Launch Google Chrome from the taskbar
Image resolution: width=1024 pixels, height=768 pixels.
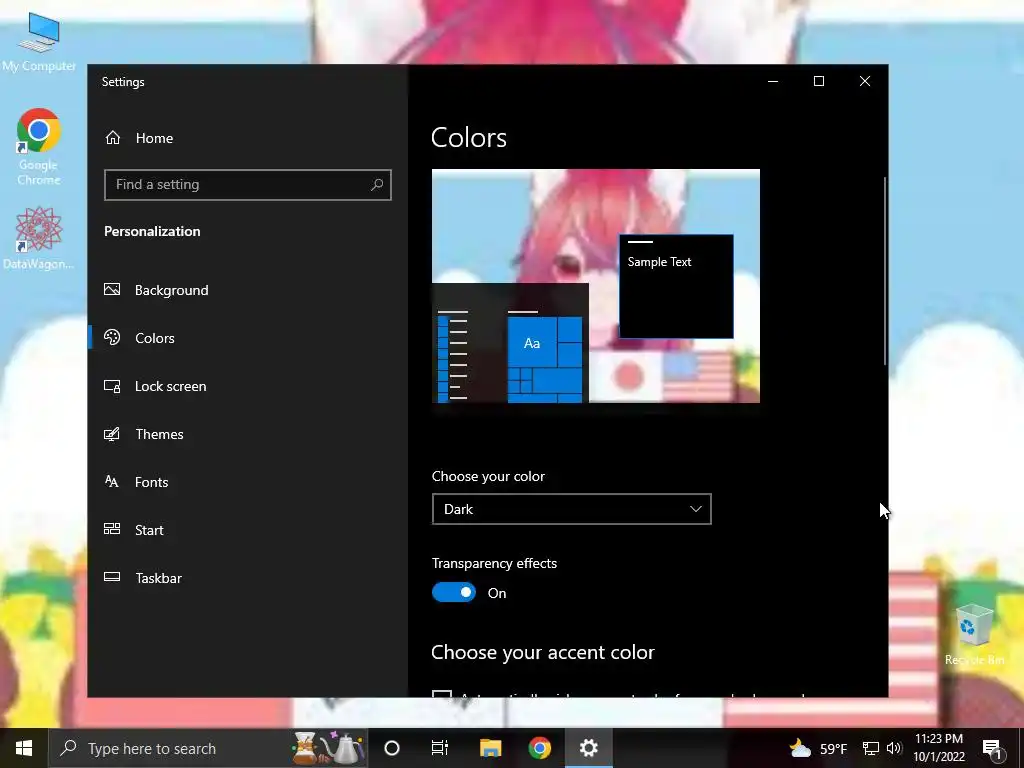[539, 748]
